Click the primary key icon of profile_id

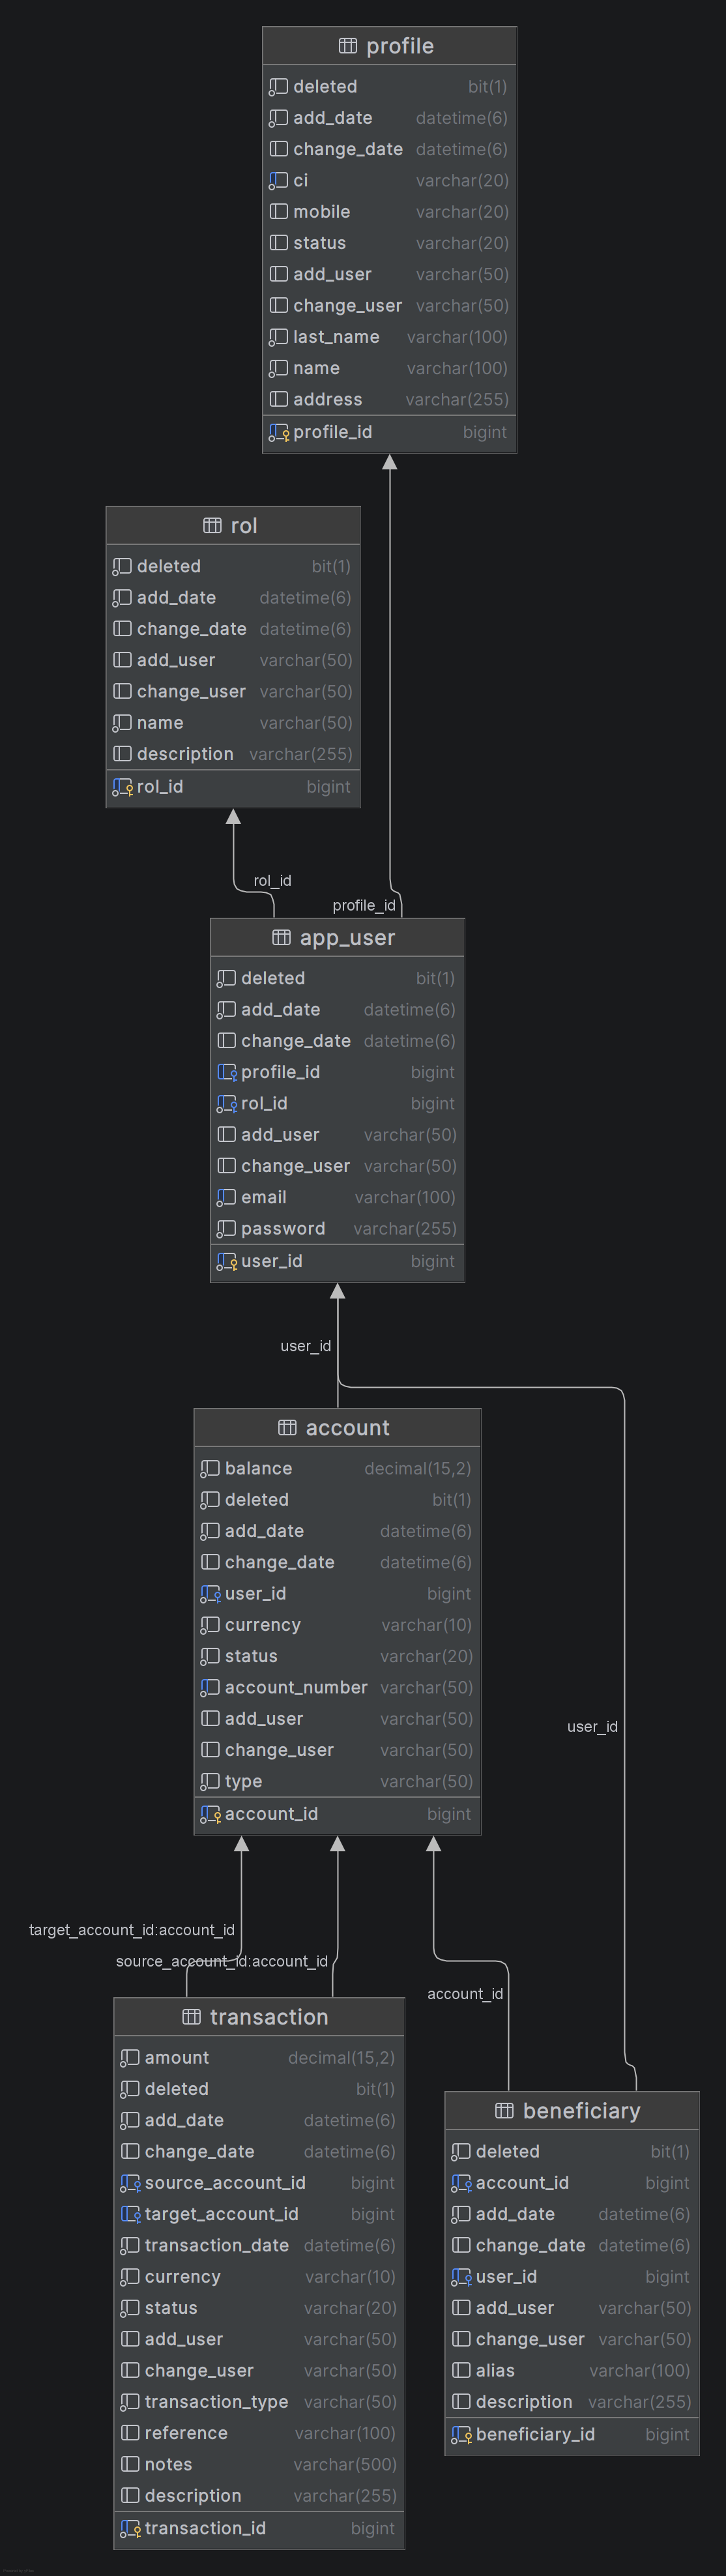coord(278,432)
